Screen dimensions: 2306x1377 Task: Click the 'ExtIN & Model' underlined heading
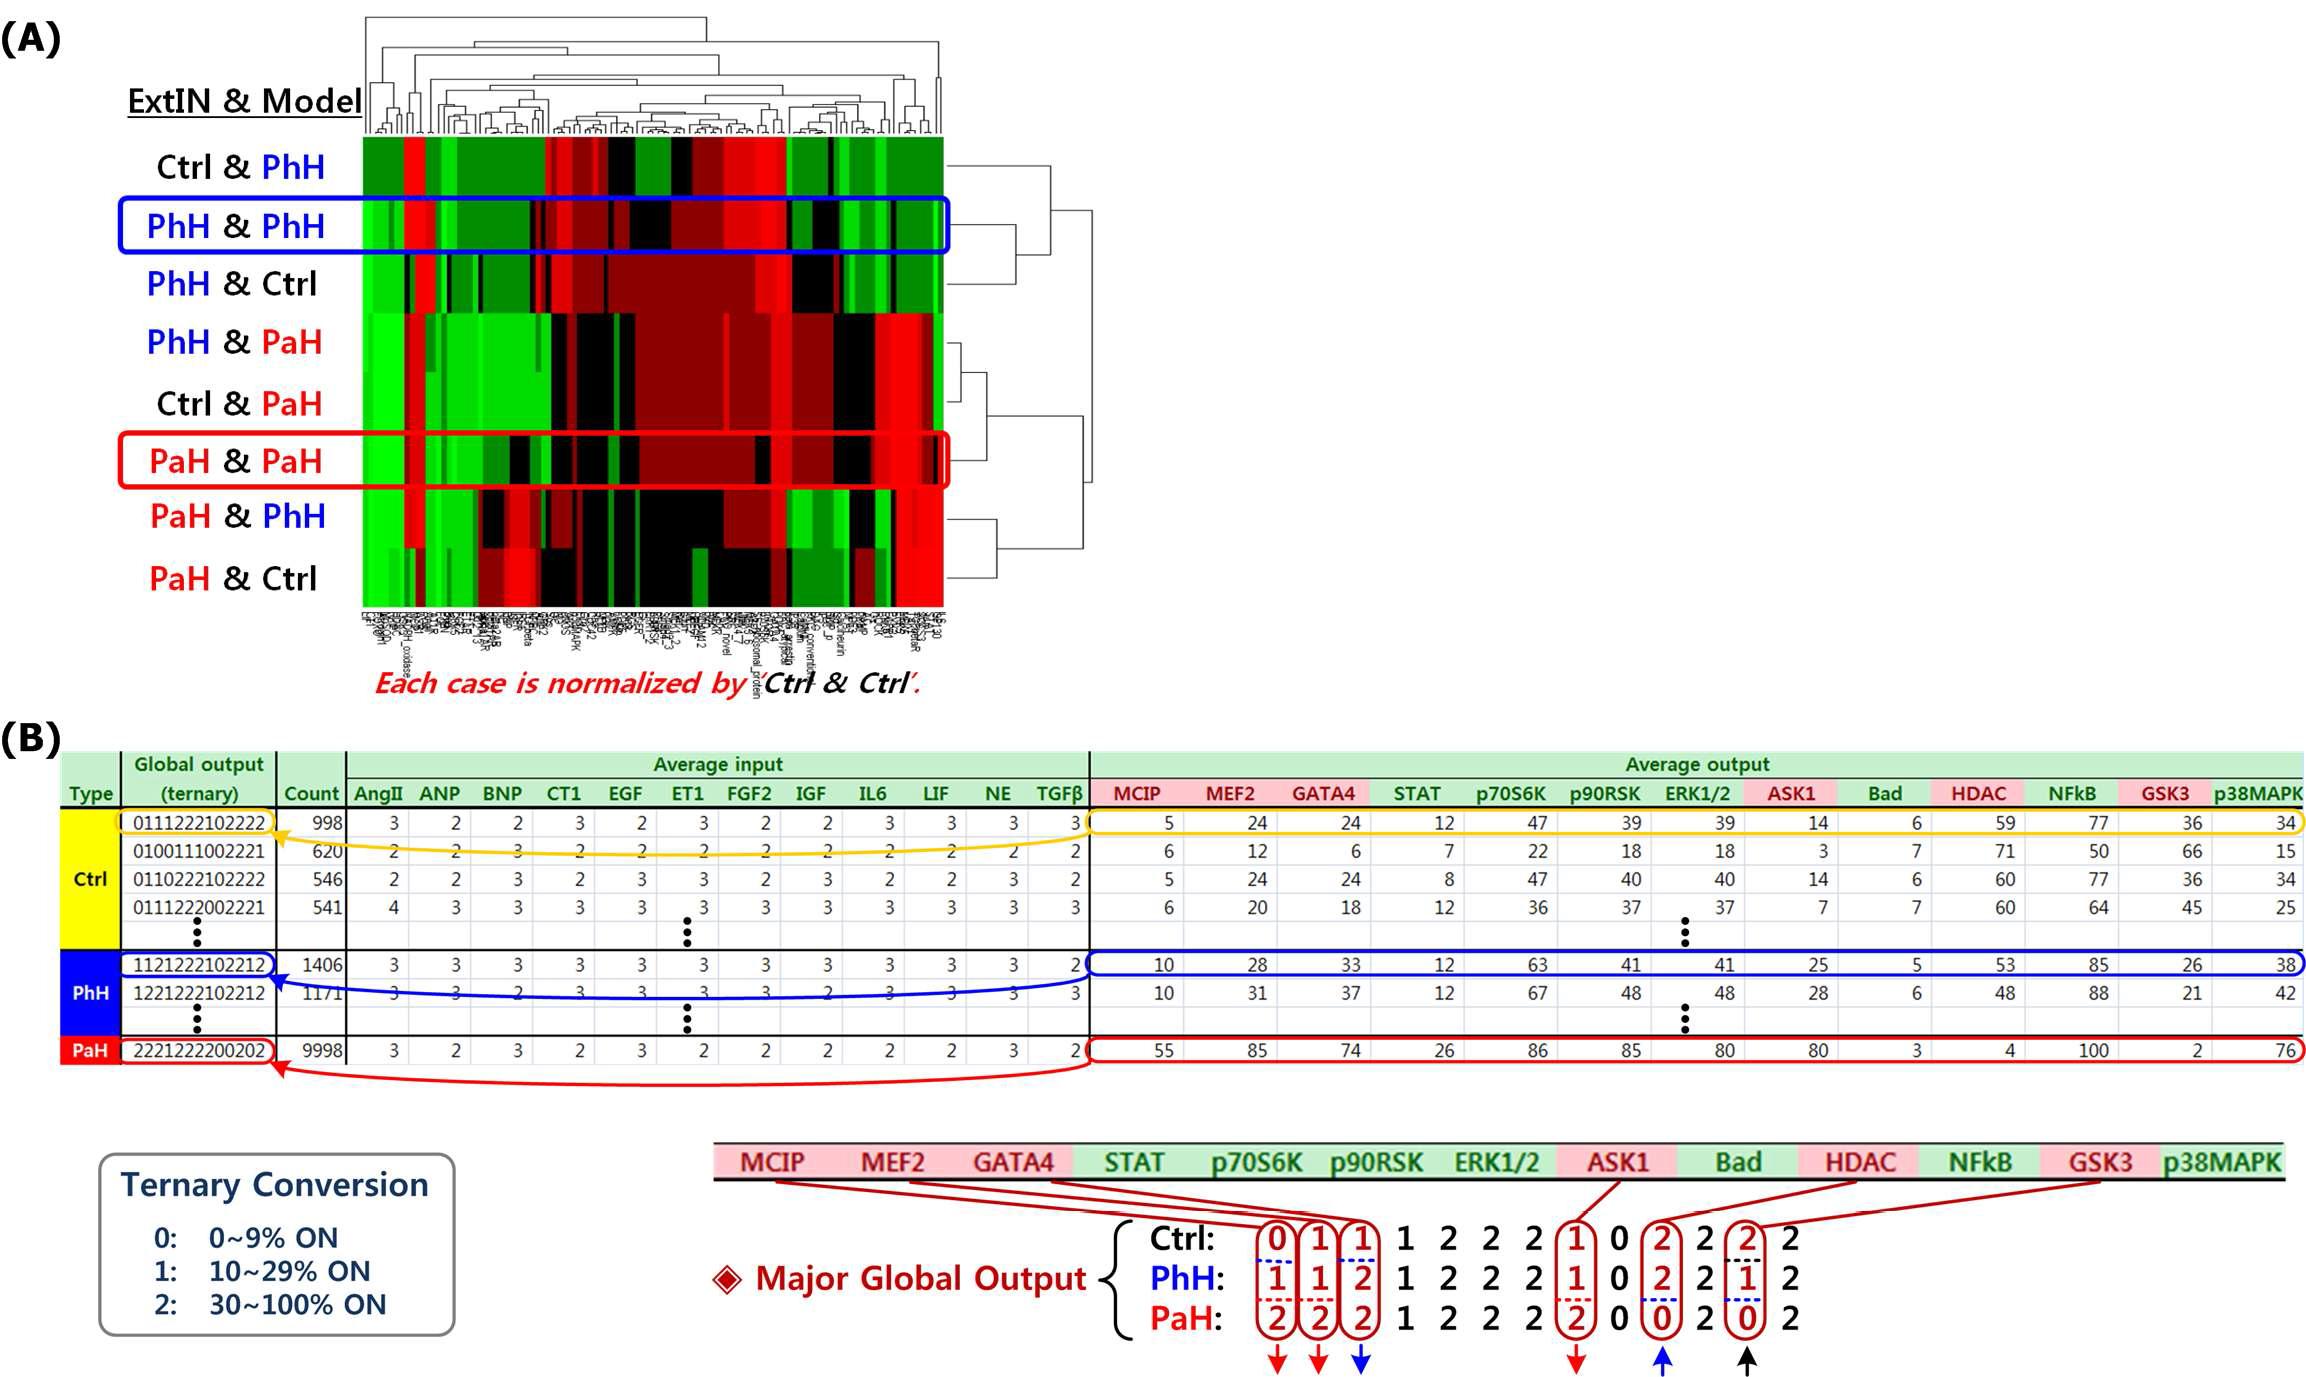tap(244, 101)
